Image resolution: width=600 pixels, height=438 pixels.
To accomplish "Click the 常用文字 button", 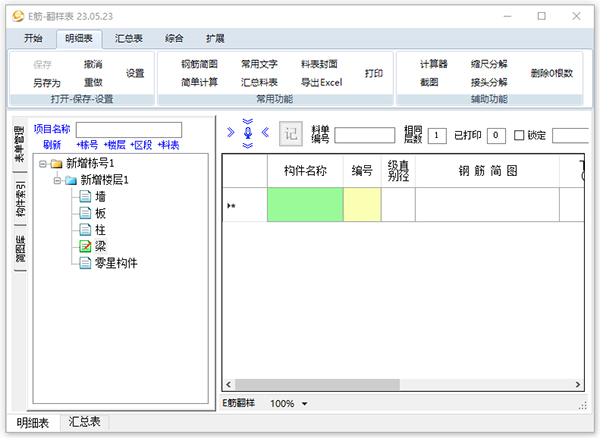I will 259,64.
